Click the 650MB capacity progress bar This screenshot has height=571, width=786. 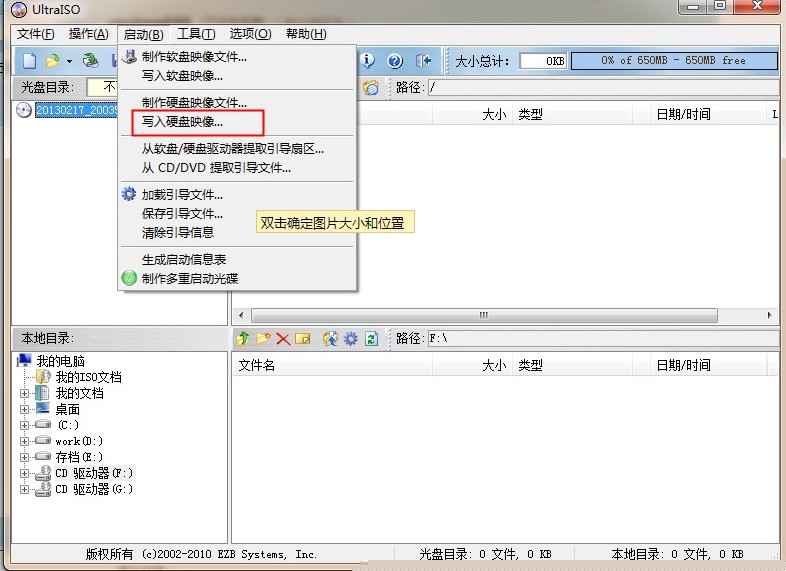(674, 61)
